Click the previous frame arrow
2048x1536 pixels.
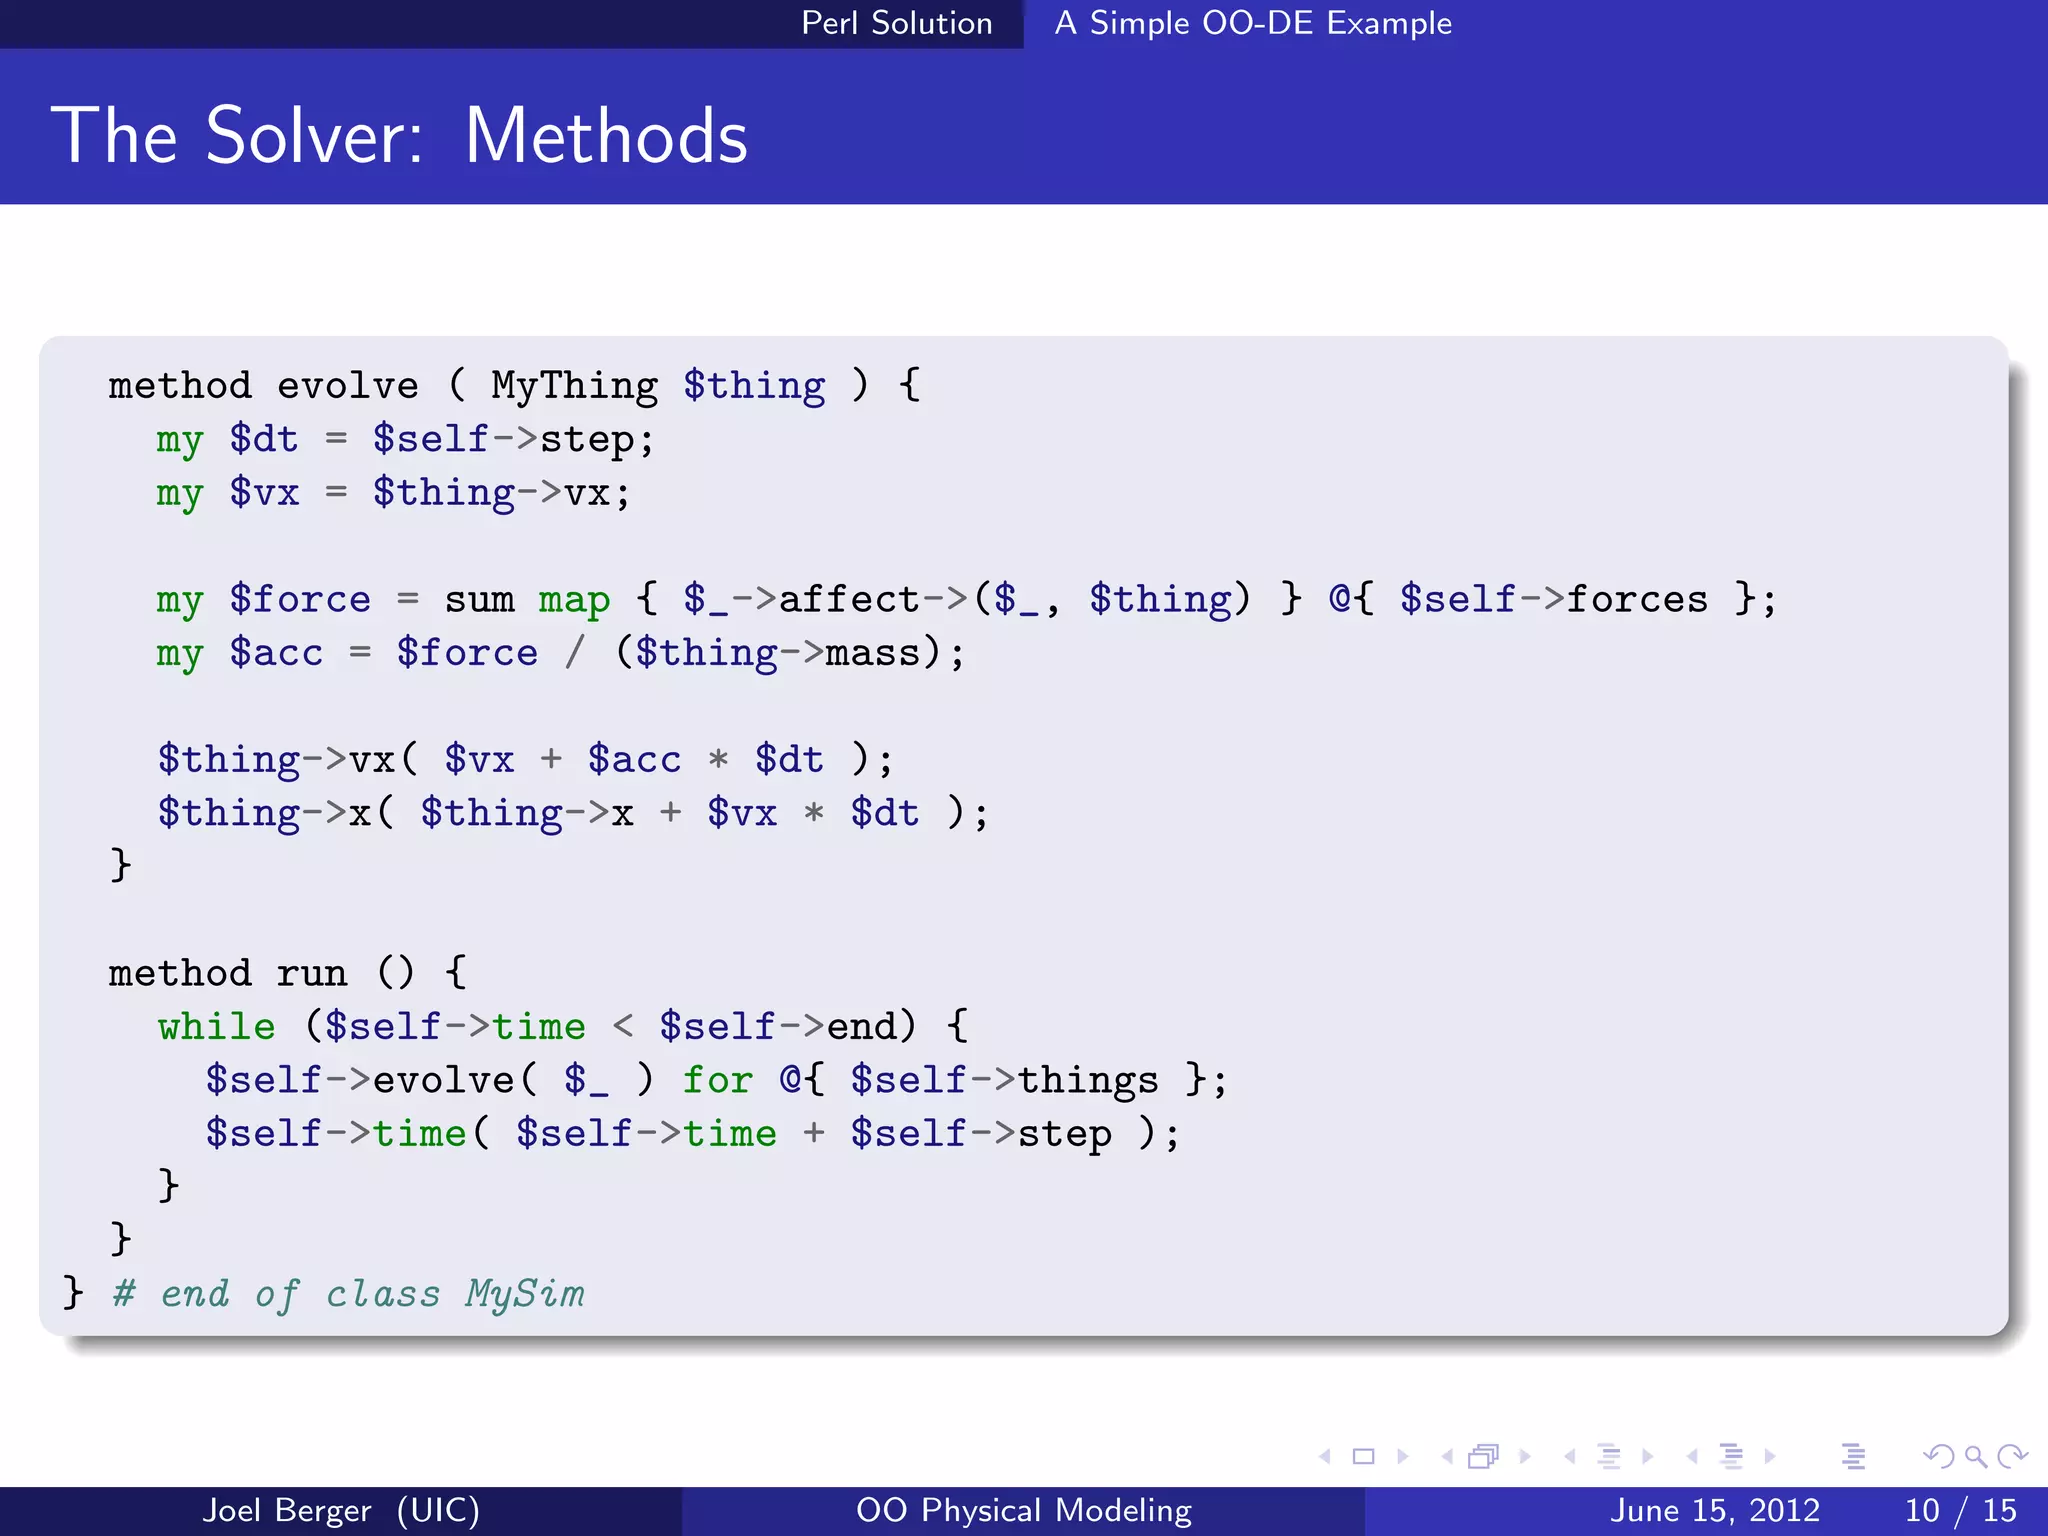coord(1446,1456)
